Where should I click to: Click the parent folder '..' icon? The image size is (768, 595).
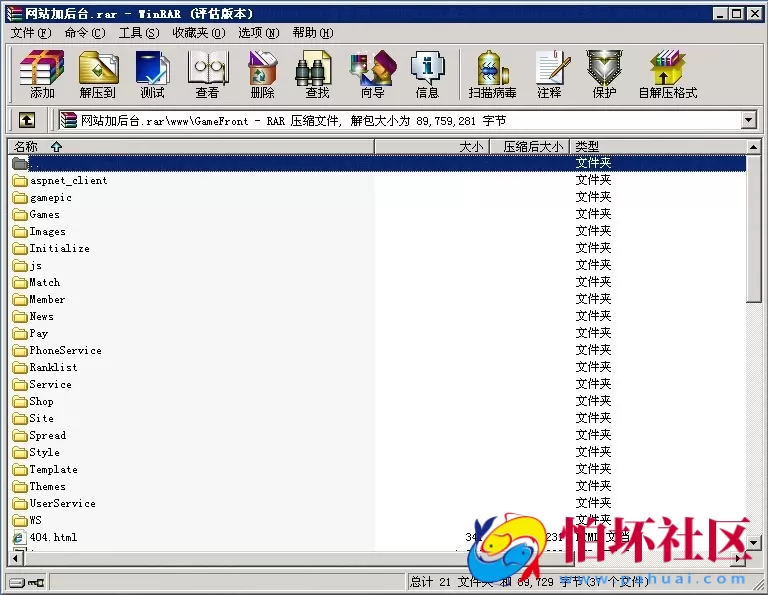tap(20, 163)
